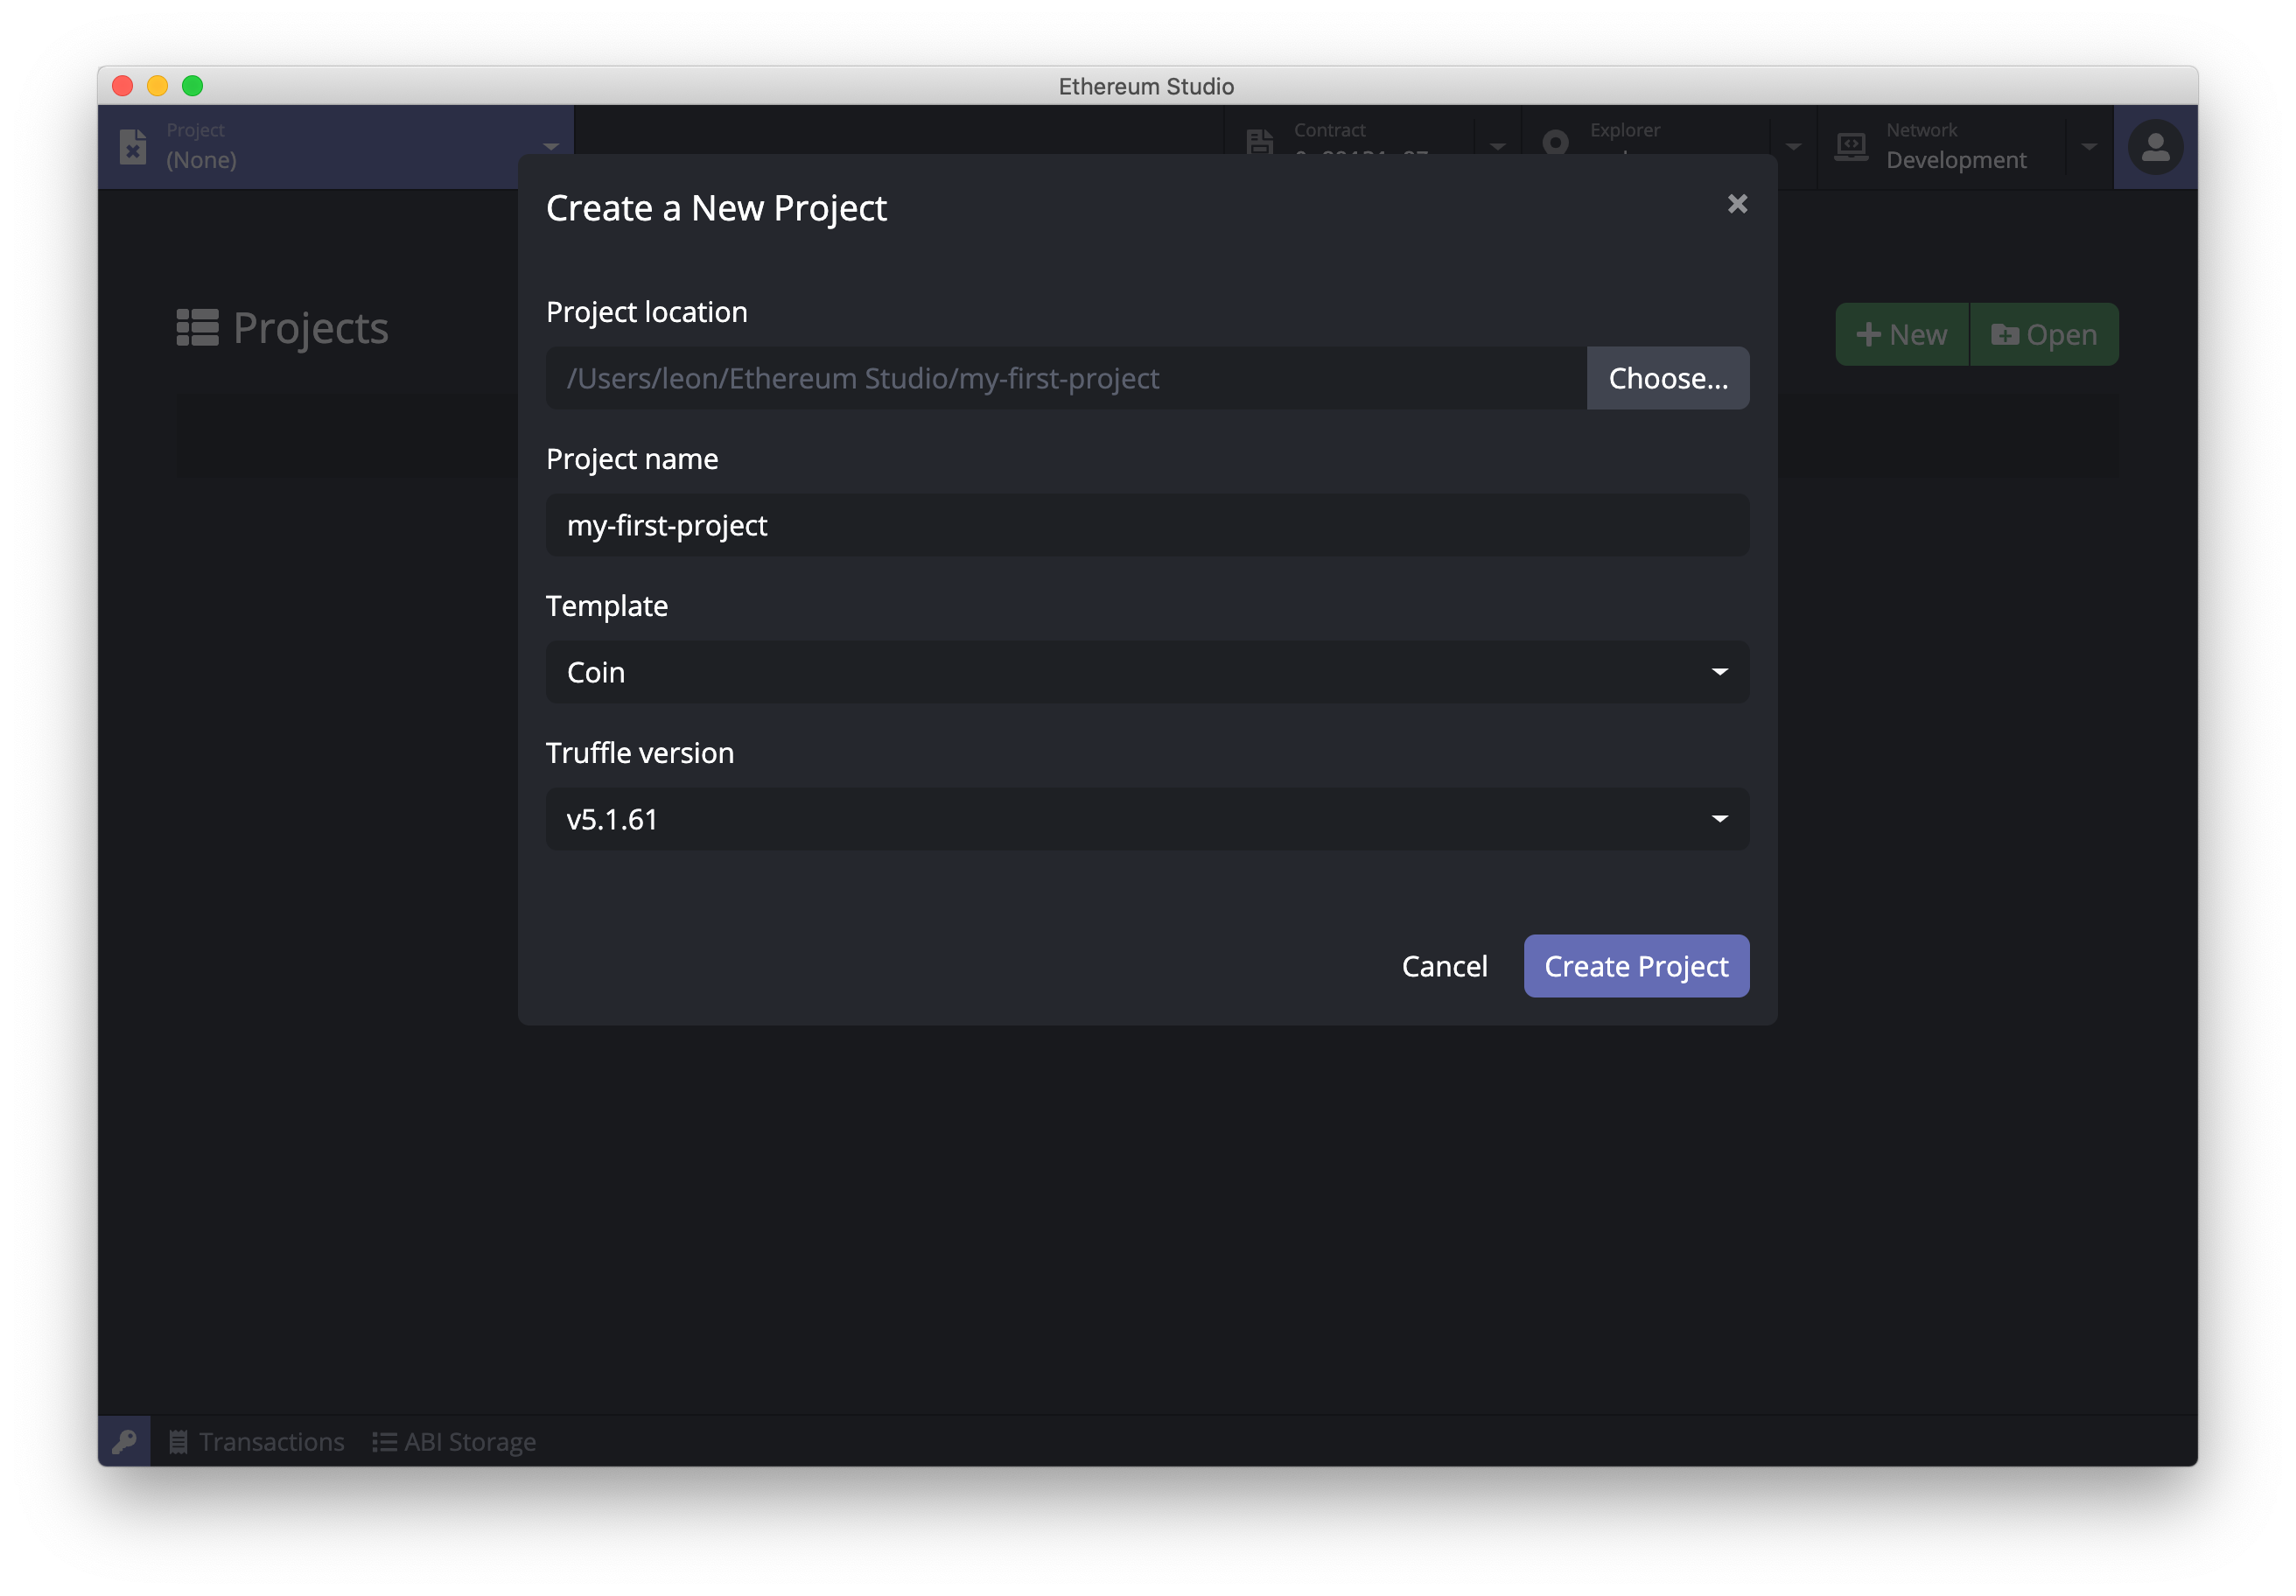2296x1596 pixels.
Task: Expand the Explorer dropdown arrow
Action: click(1794, 147)
